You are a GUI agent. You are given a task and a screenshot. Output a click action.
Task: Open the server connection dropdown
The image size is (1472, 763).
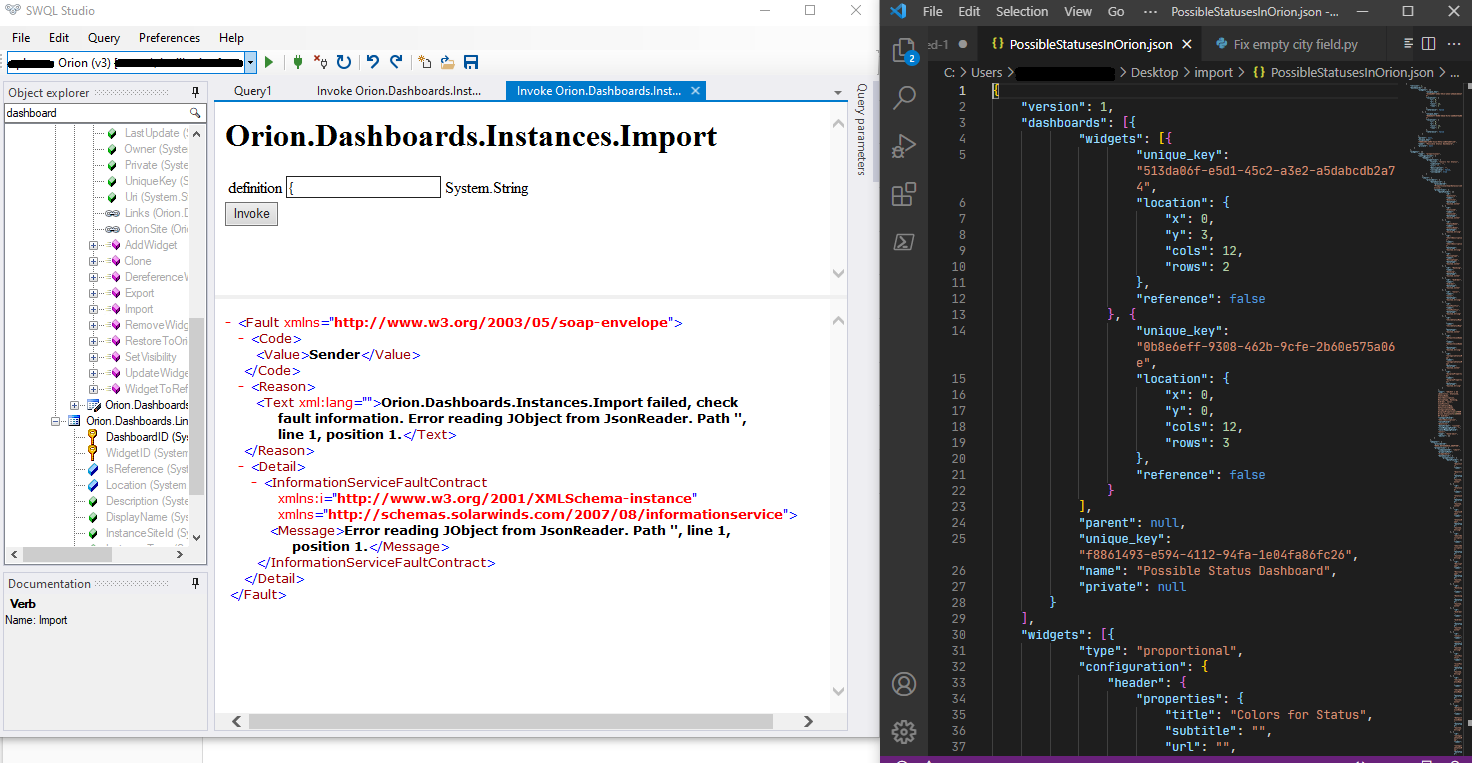(250, 62)
